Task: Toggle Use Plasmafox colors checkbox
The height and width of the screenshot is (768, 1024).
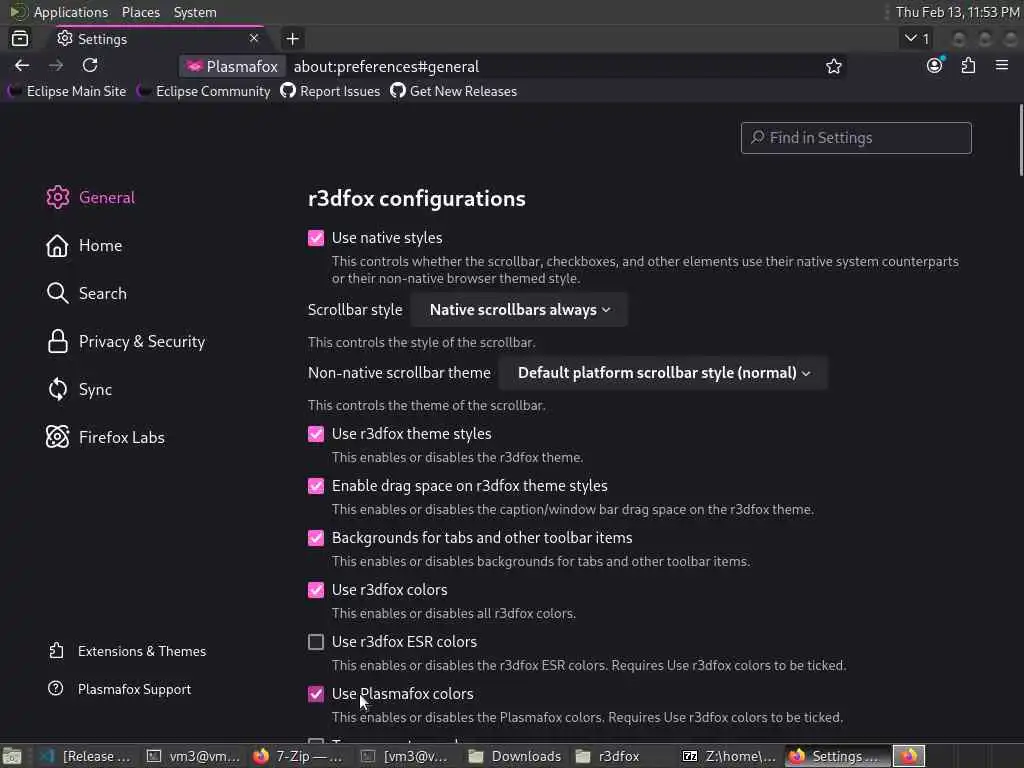Action: (316, 694)
